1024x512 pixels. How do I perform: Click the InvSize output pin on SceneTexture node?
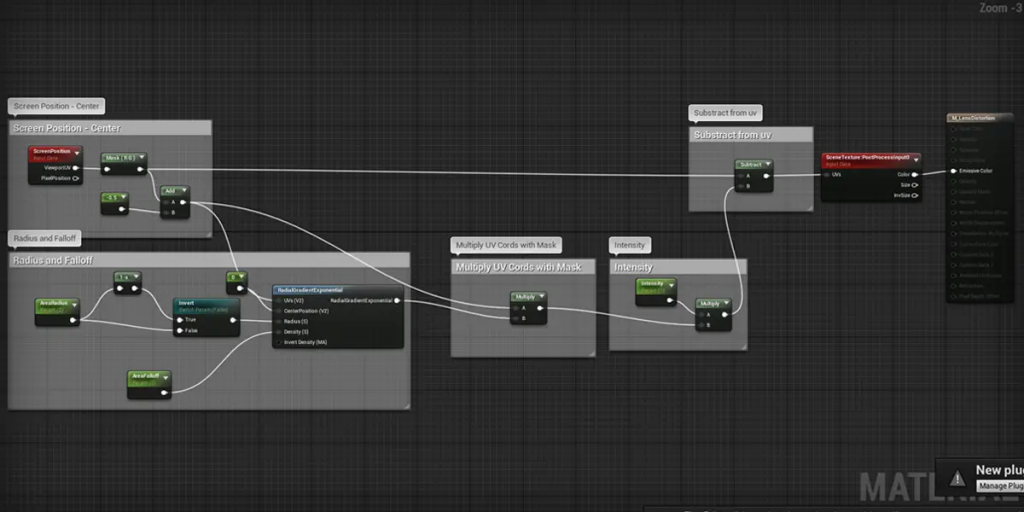914,195
